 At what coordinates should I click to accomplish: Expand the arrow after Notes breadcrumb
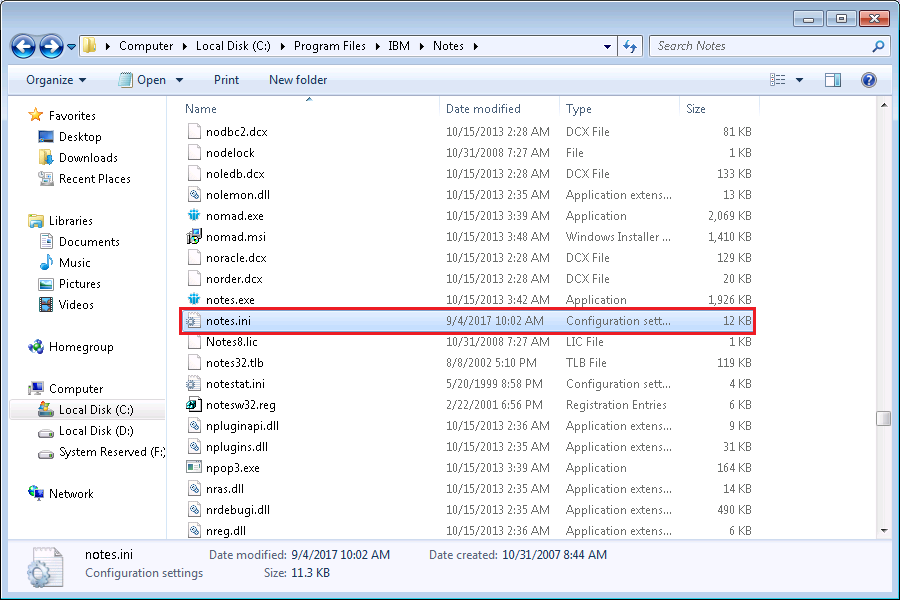pos(476,46)
